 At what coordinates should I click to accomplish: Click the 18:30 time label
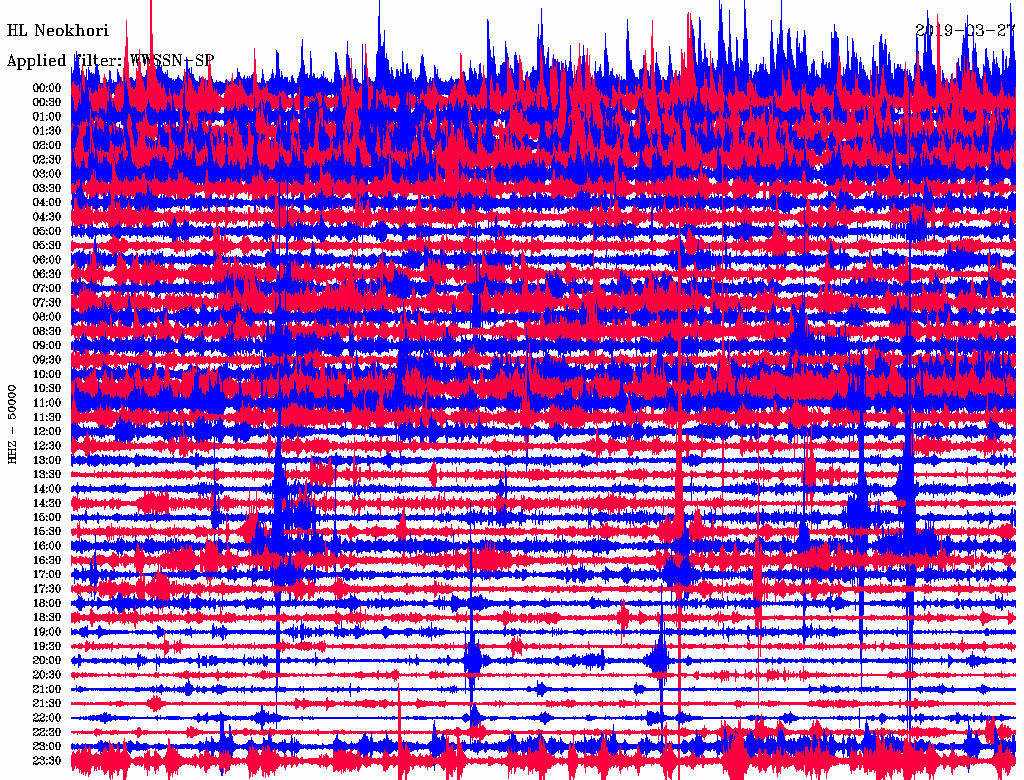(x=47, y=618)
